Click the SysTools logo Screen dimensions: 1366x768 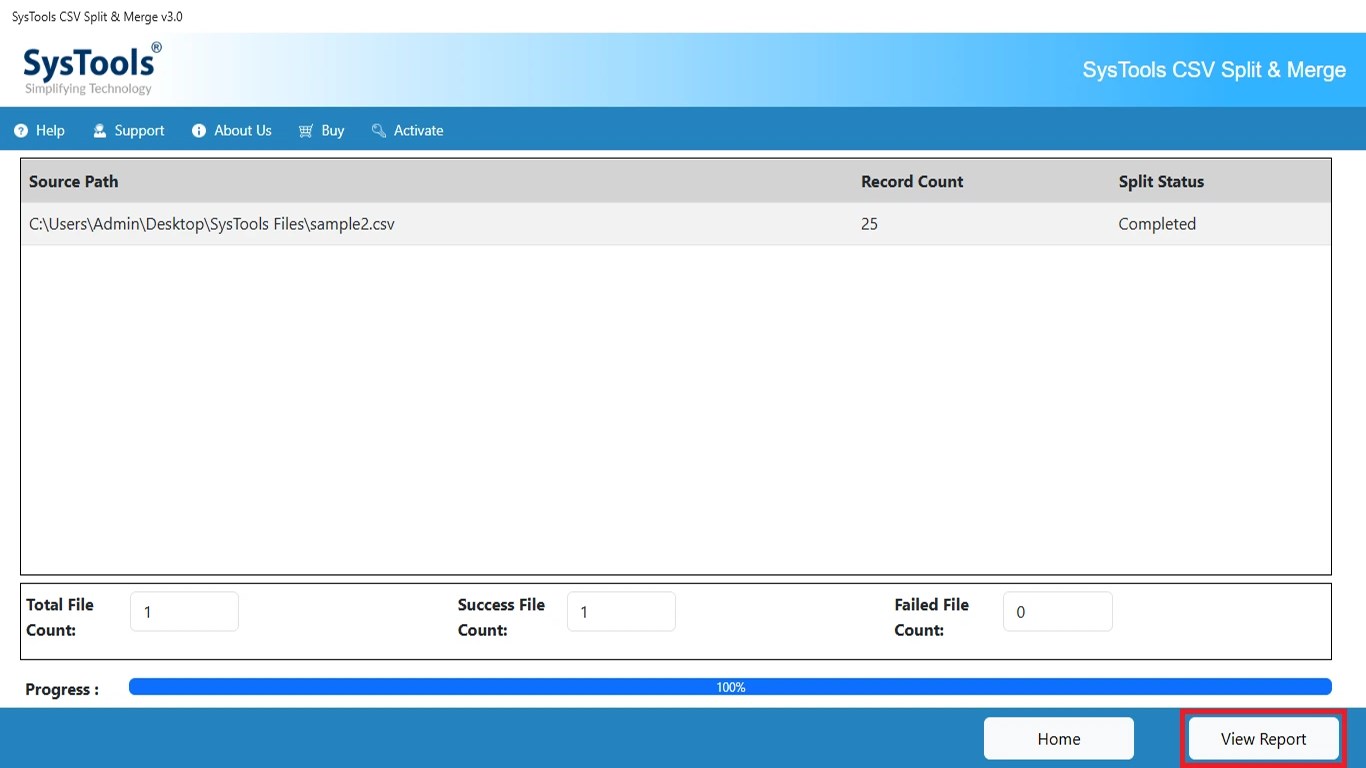coord(91,68)
